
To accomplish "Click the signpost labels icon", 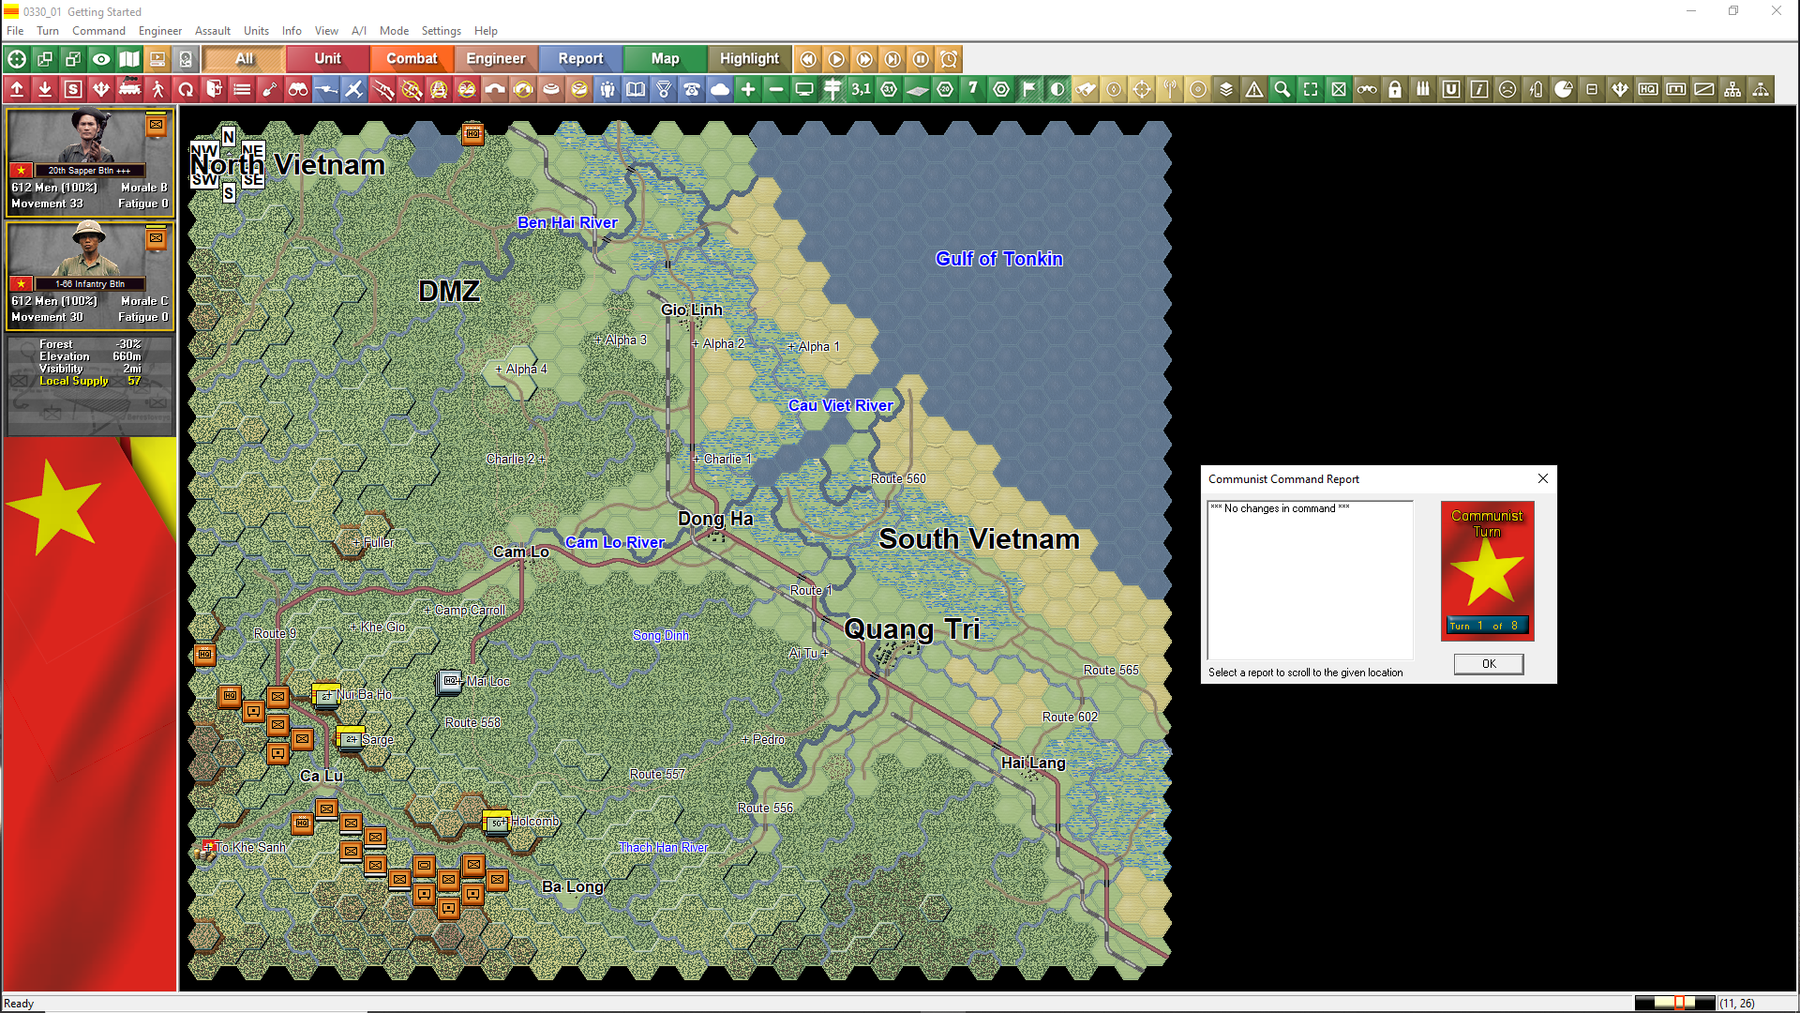I will [x=832, y=90].
